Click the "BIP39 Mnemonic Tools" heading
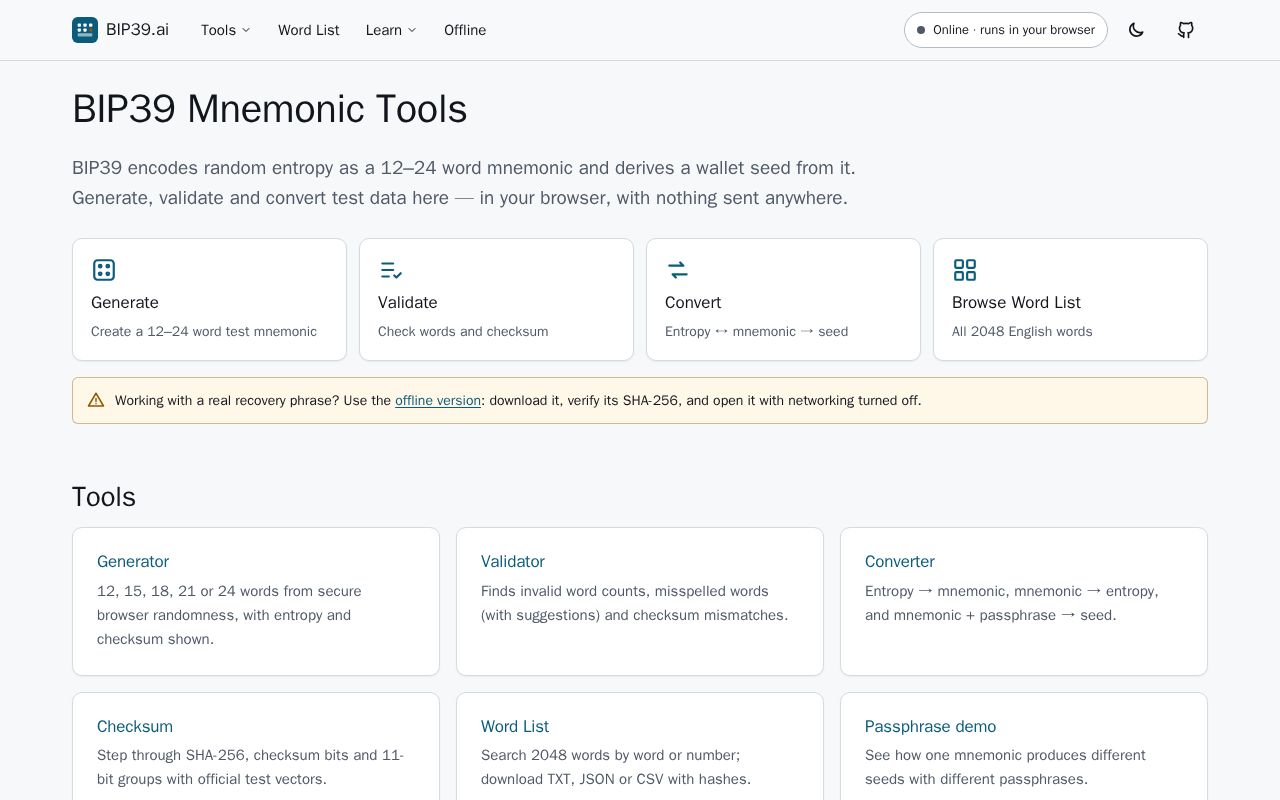This screenshot has width=1280, height=800. click(x=270, y=109)
